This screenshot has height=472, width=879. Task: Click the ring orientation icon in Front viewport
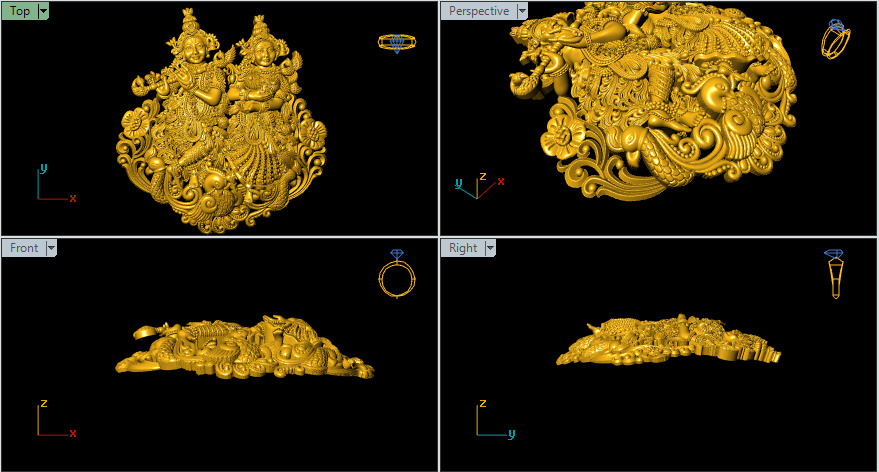pos(397,273)
